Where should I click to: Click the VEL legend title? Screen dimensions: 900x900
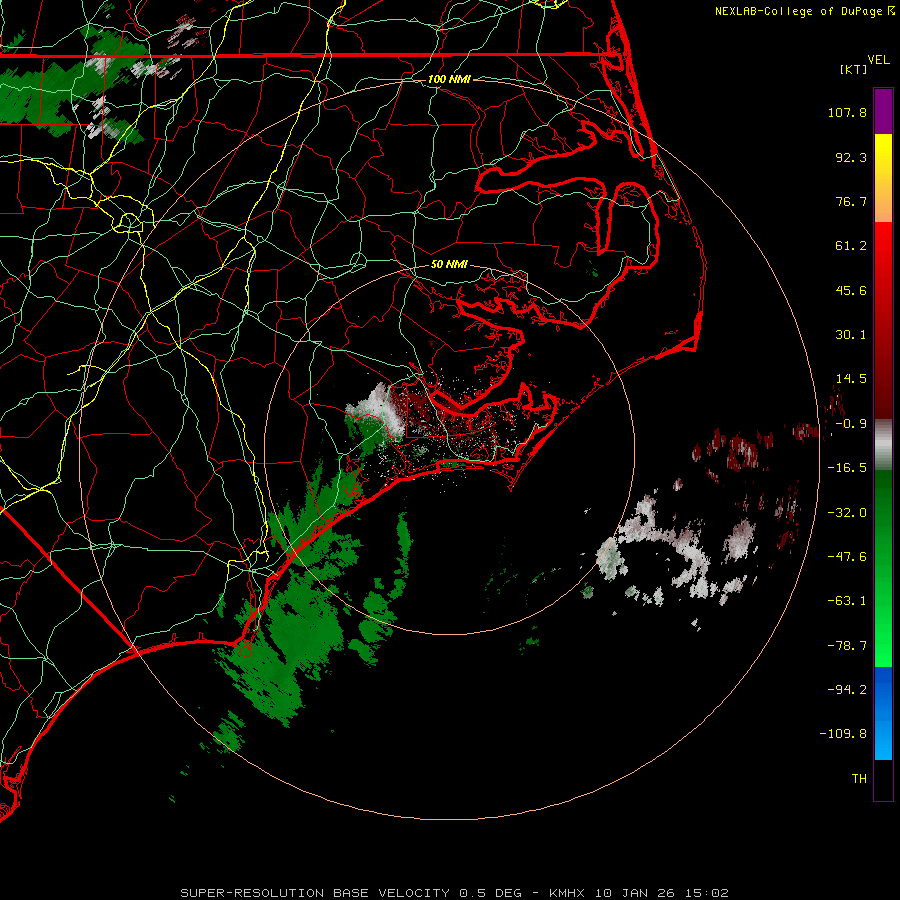point(878,60)
